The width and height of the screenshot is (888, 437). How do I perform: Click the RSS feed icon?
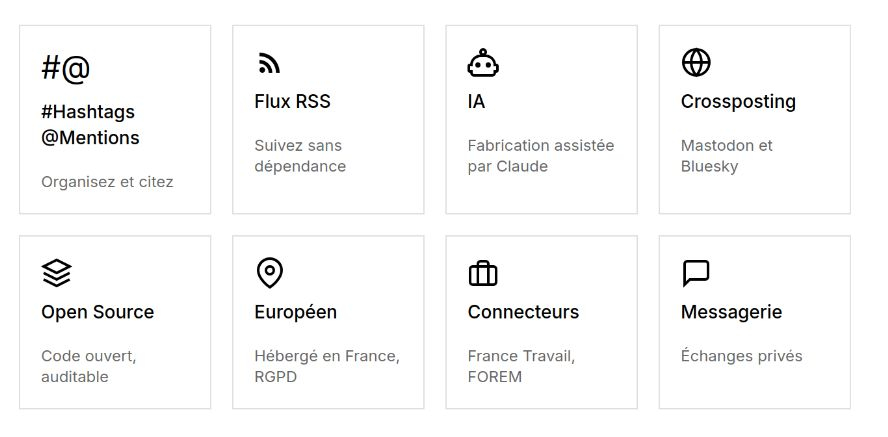[269, 64]
